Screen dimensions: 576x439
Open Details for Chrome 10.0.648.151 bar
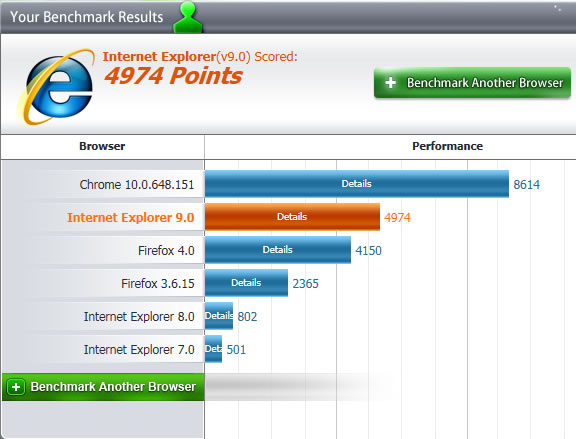357,184
